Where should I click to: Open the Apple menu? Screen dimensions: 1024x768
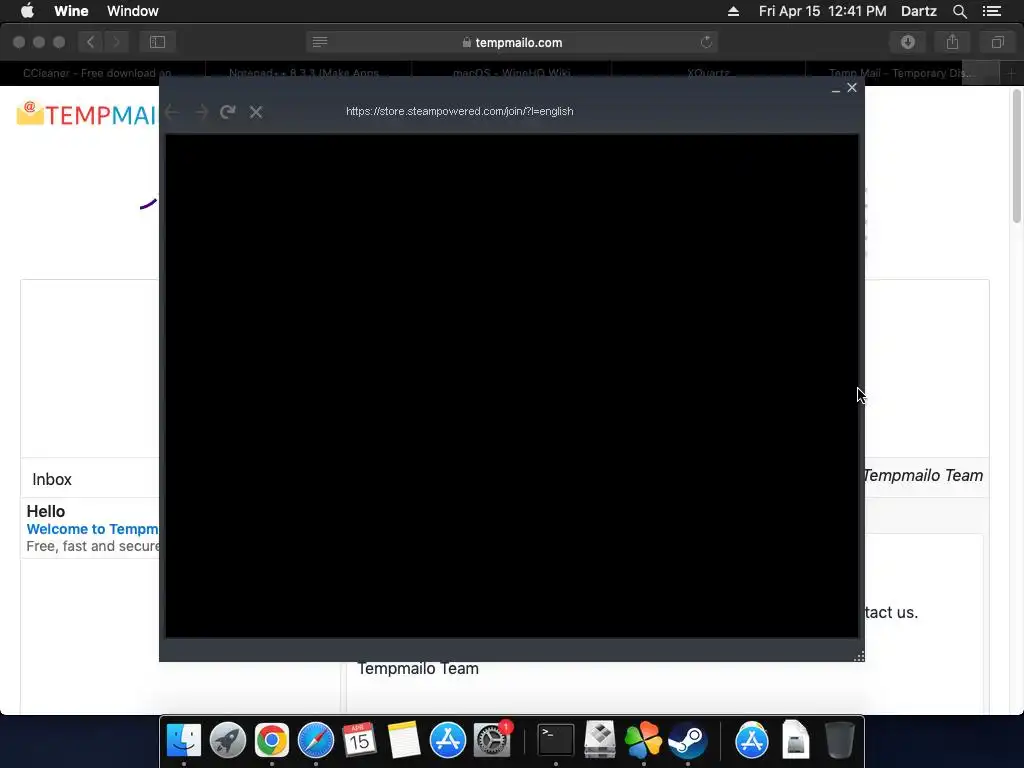(x=27, y=11)
